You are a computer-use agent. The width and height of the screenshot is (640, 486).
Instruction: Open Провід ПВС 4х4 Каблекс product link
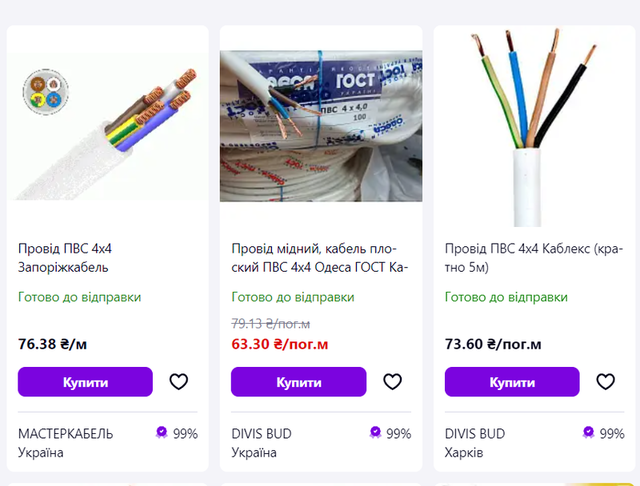(526, 257)
